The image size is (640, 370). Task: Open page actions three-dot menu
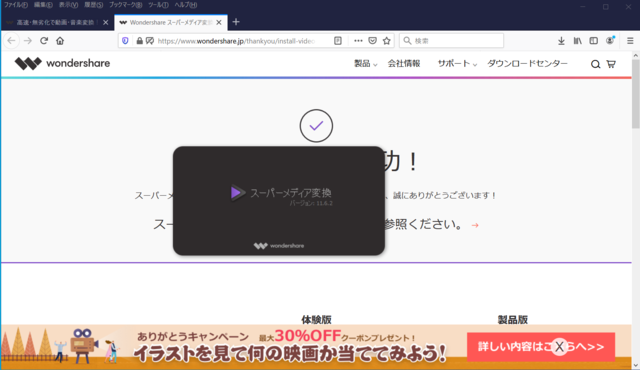(x=358, y=41)
